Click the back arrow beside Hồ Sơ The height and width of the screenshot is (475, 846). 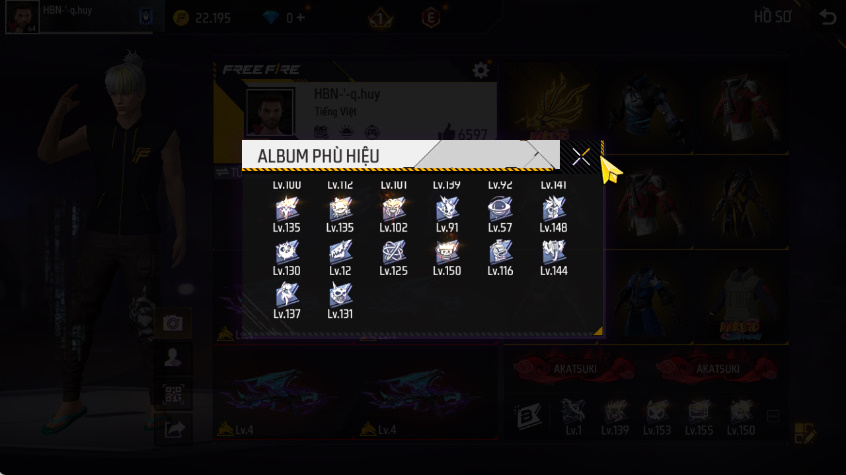point(827,17)
